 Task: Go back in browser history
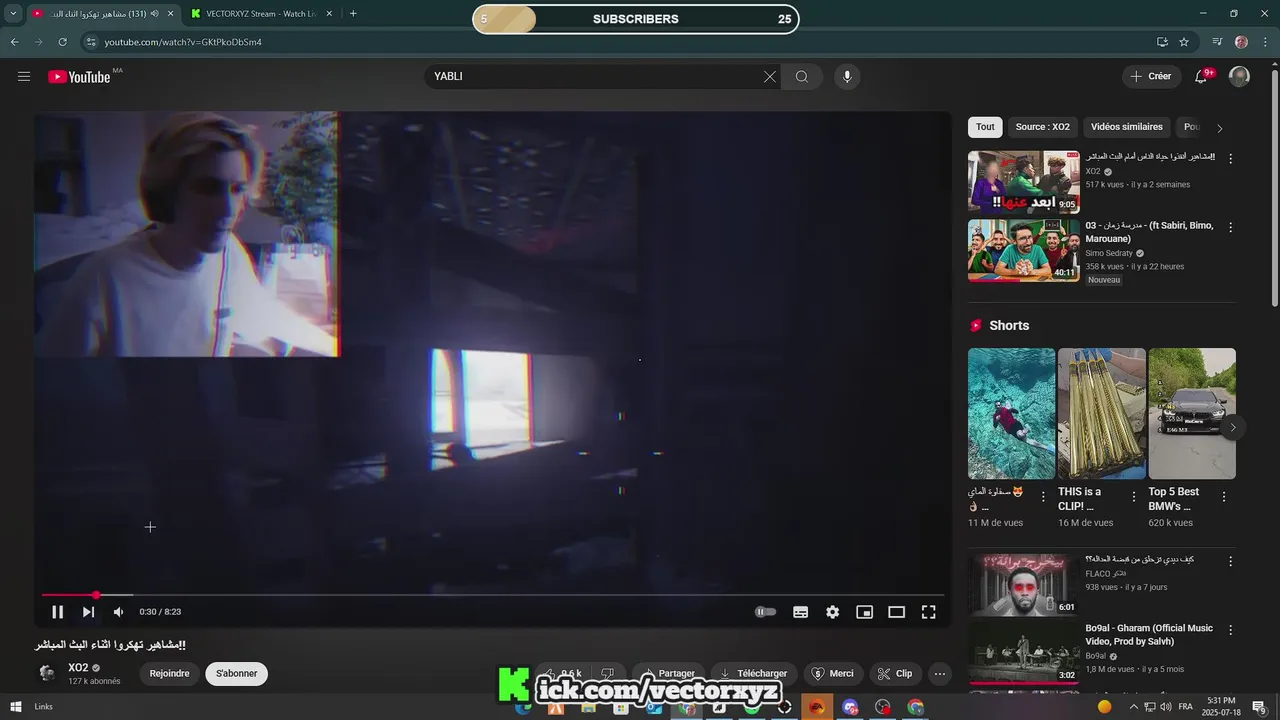[x=14, y=42]
